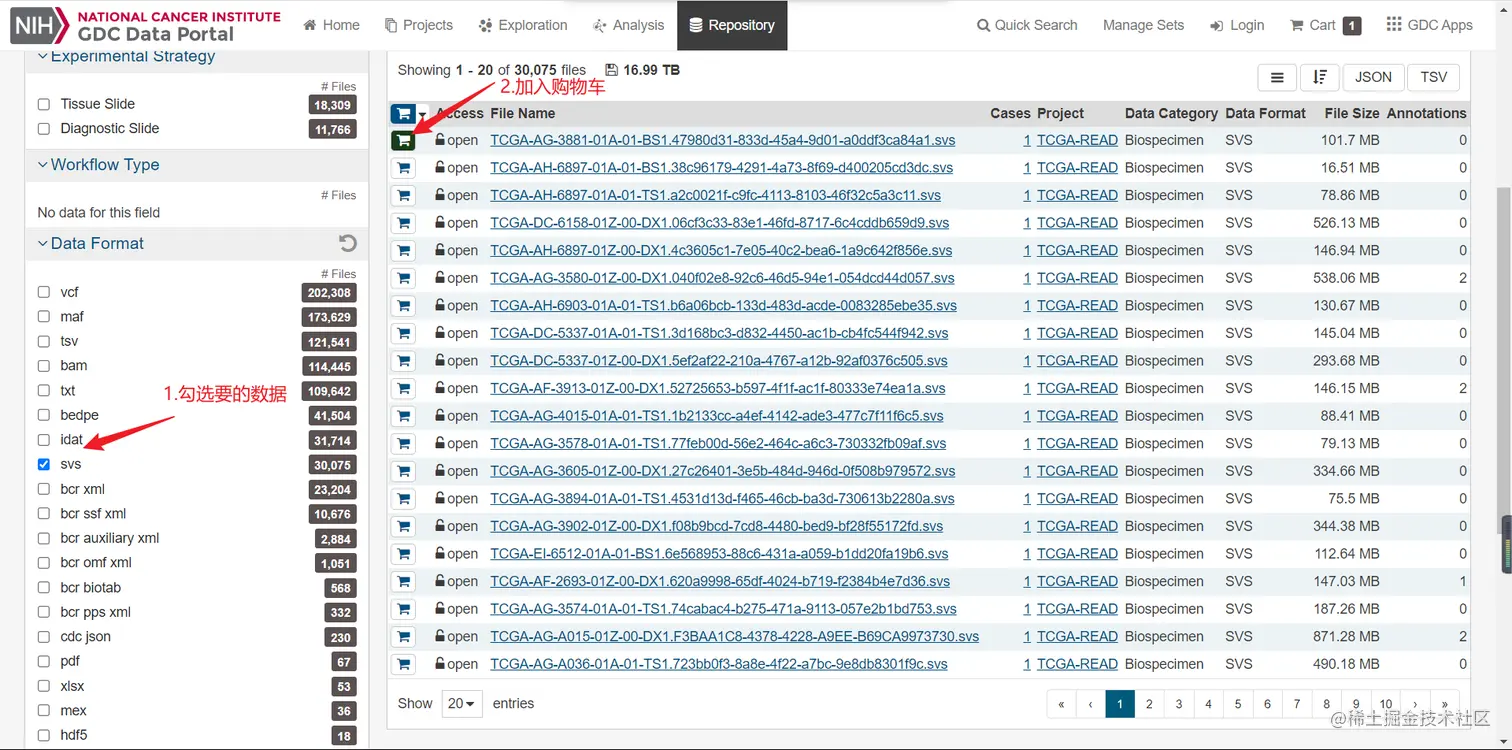This screenshot has width=1512, height=750.
Task: Add TCGA-EI-6512-01A-01-BS1 file to cart
Action: coord(403,553)
